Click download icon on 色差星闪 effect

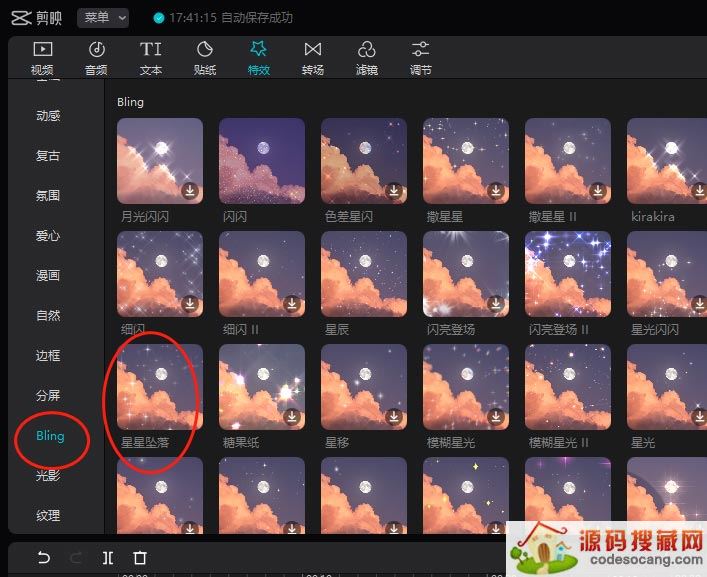394,191
